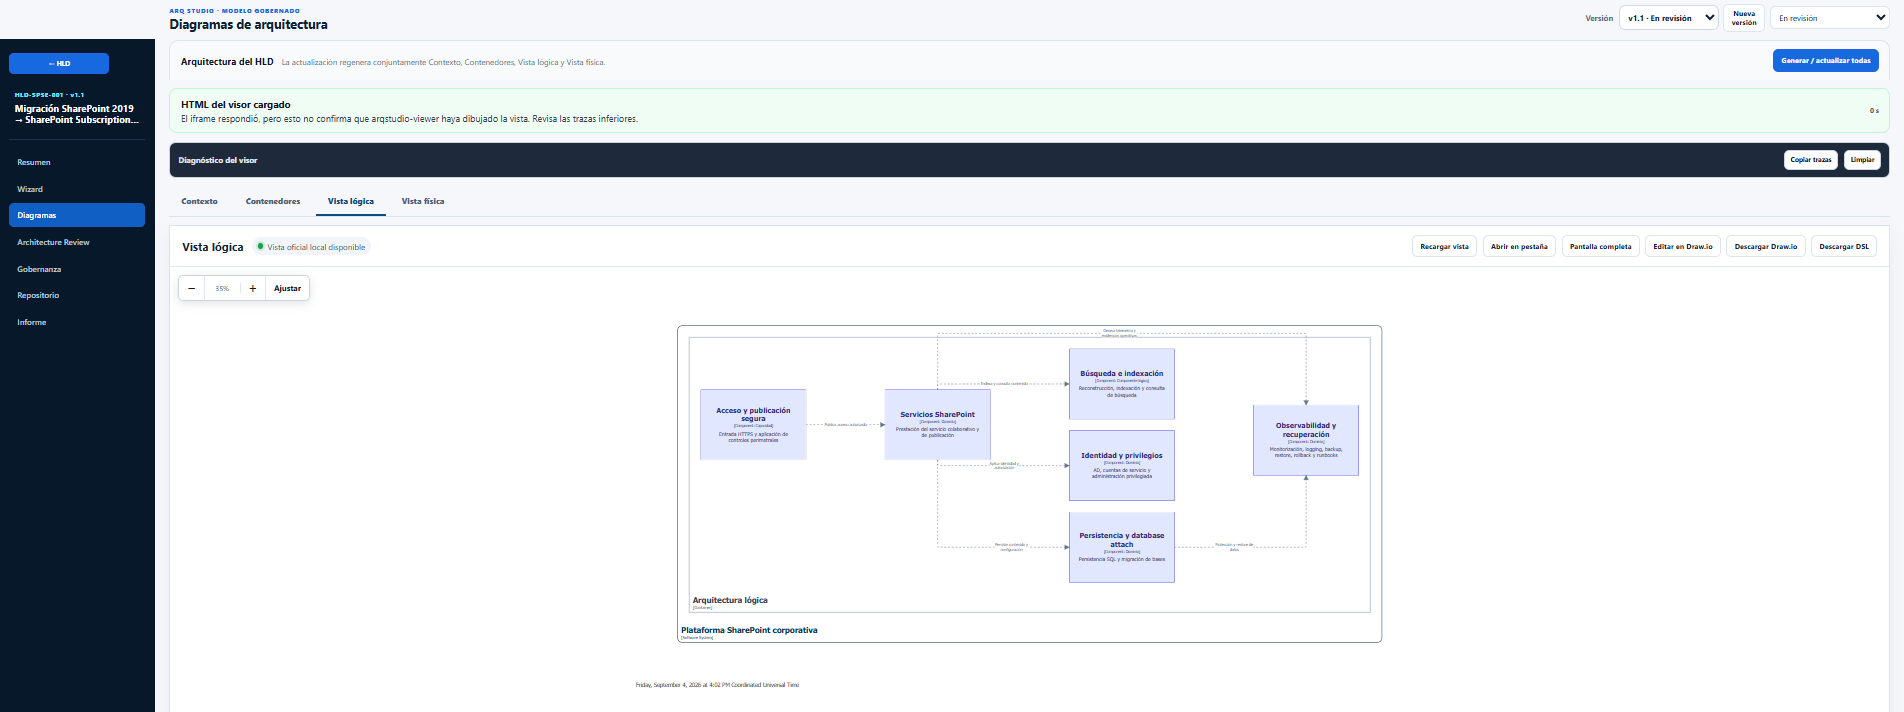1904x712 pixels.
Task: Click the zoom out minus icon
Action: click(x=192, y=288)
